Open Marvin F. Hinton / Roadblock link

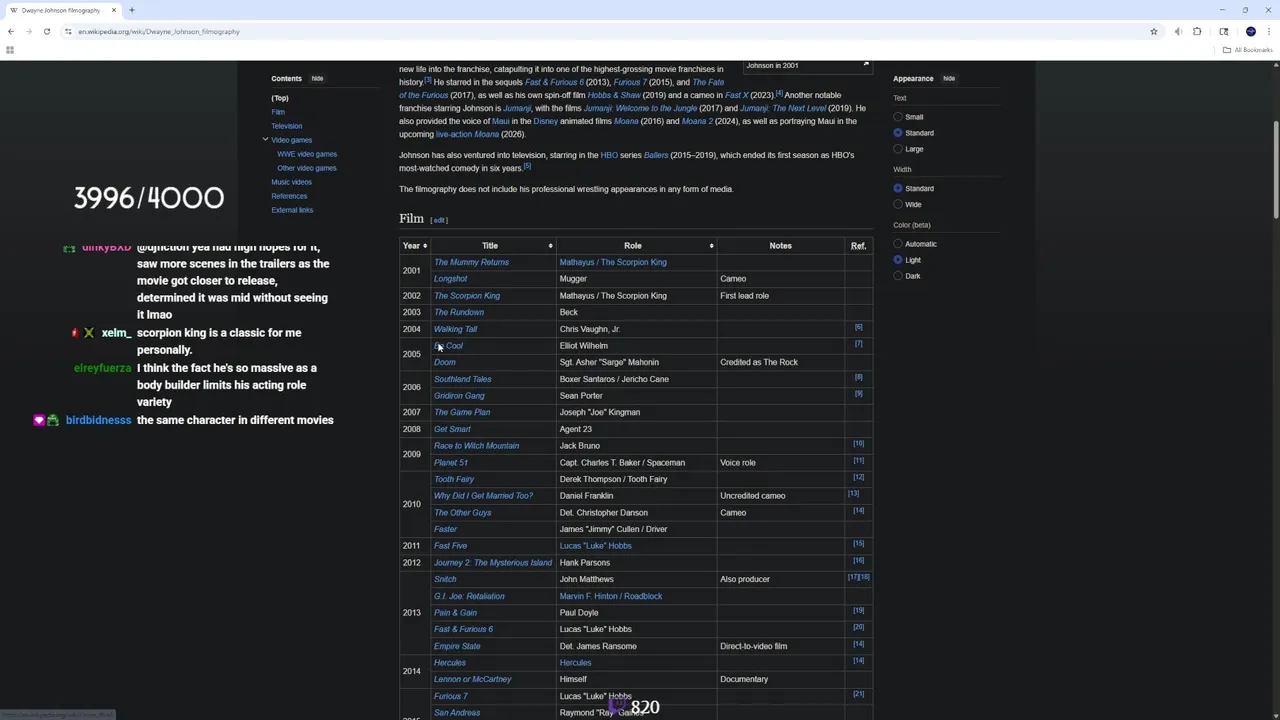[x=611, y=596]
